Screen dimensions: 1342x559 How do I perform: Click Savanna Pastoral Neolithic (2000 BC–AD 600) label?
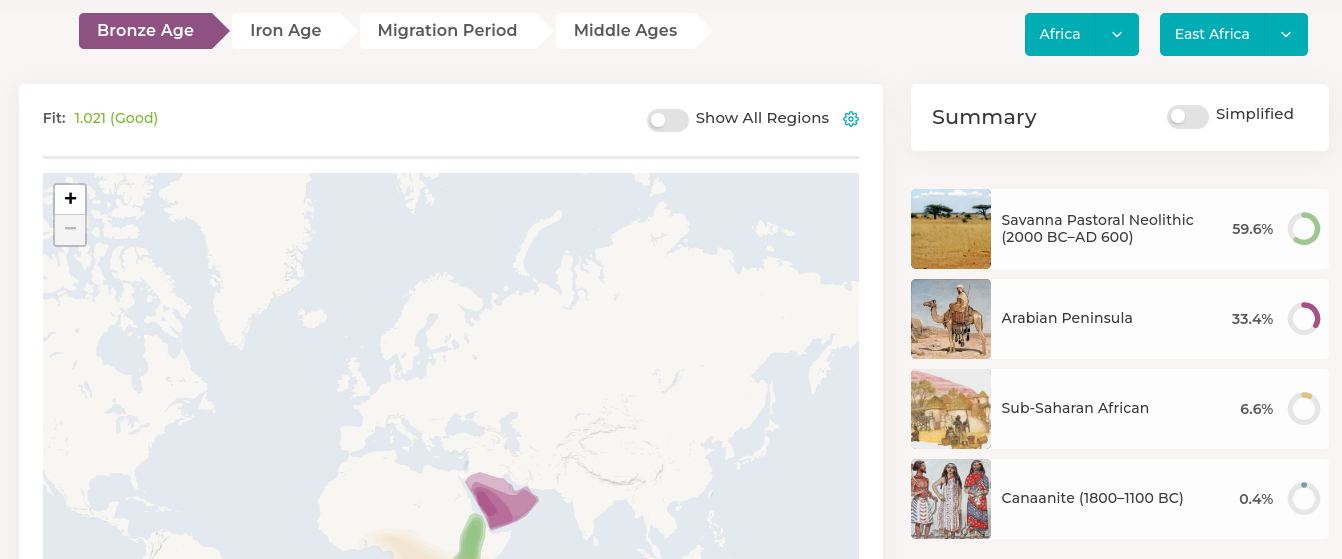pos(1097,229)
